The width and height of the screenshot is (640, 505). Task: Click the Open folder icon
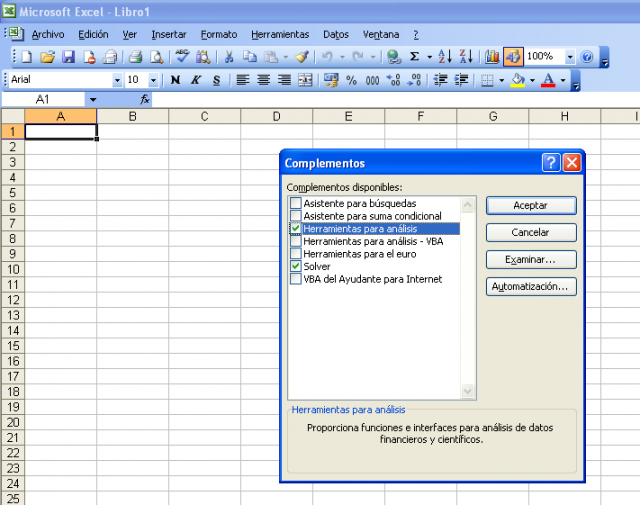(x=48, y=57)
